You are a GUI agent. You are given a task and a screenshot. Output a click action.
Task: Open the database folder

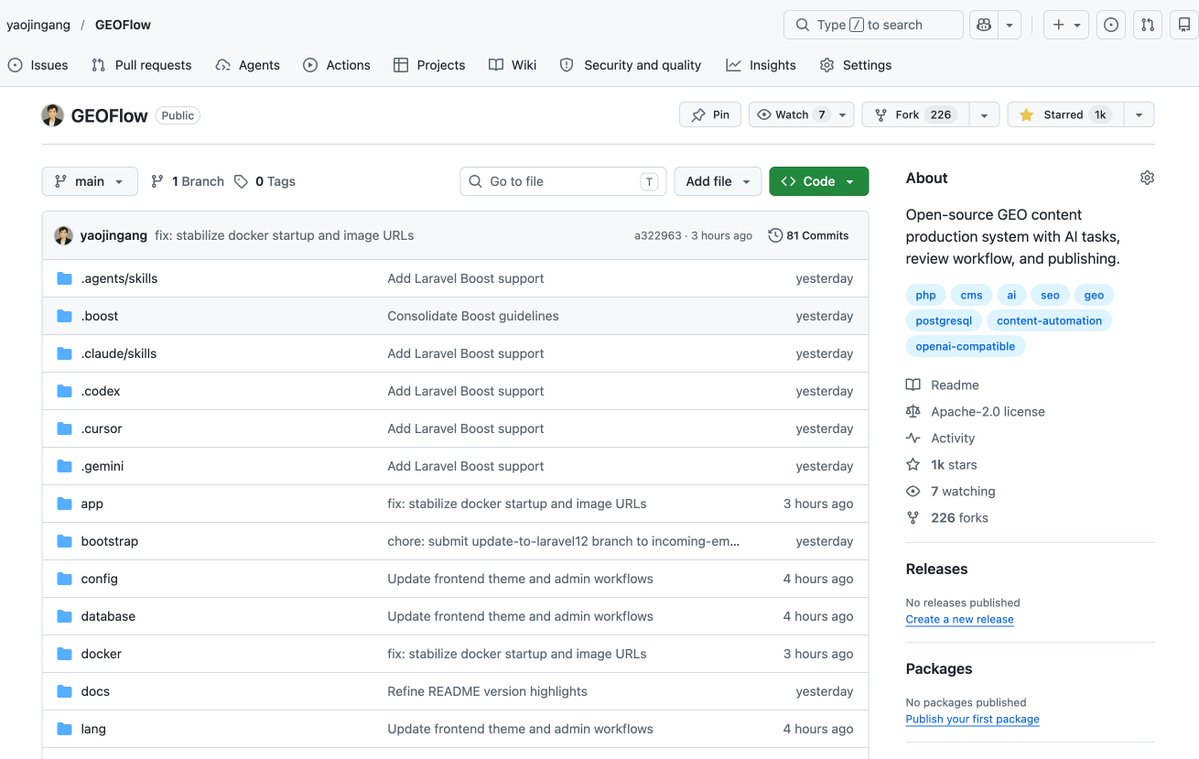coord(108,616)
